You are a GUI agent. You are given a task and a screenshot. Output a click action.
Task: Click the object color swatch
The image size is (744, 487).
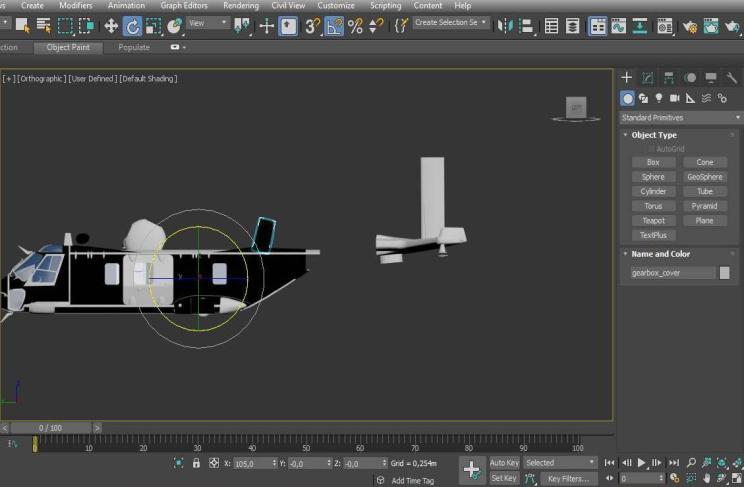point(725,273)
